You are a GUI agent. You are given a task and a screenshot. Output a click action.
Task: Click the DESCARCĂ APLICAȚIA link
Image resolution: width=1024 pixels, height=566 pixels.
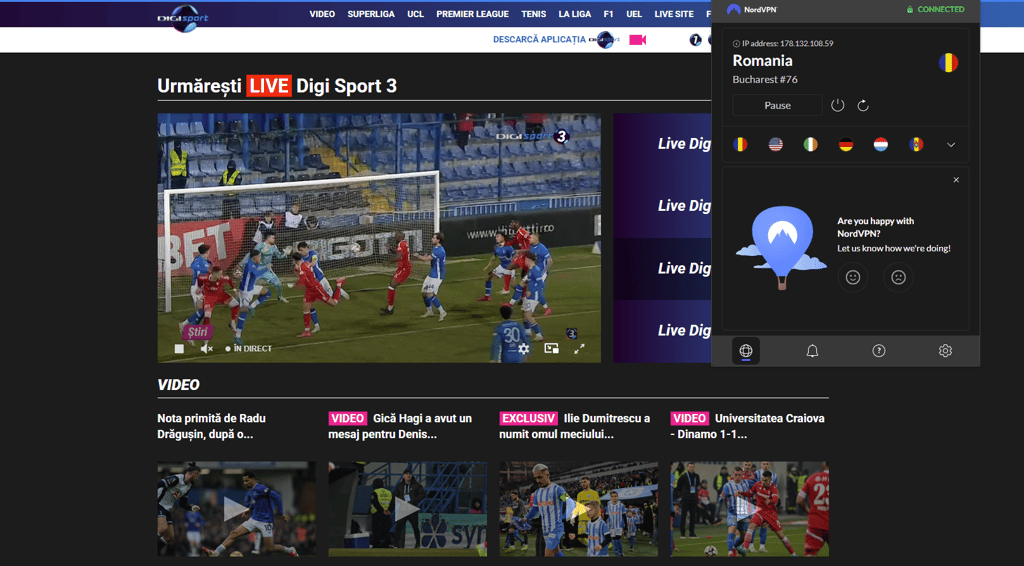pyautogui.click(x=539, y=39)
